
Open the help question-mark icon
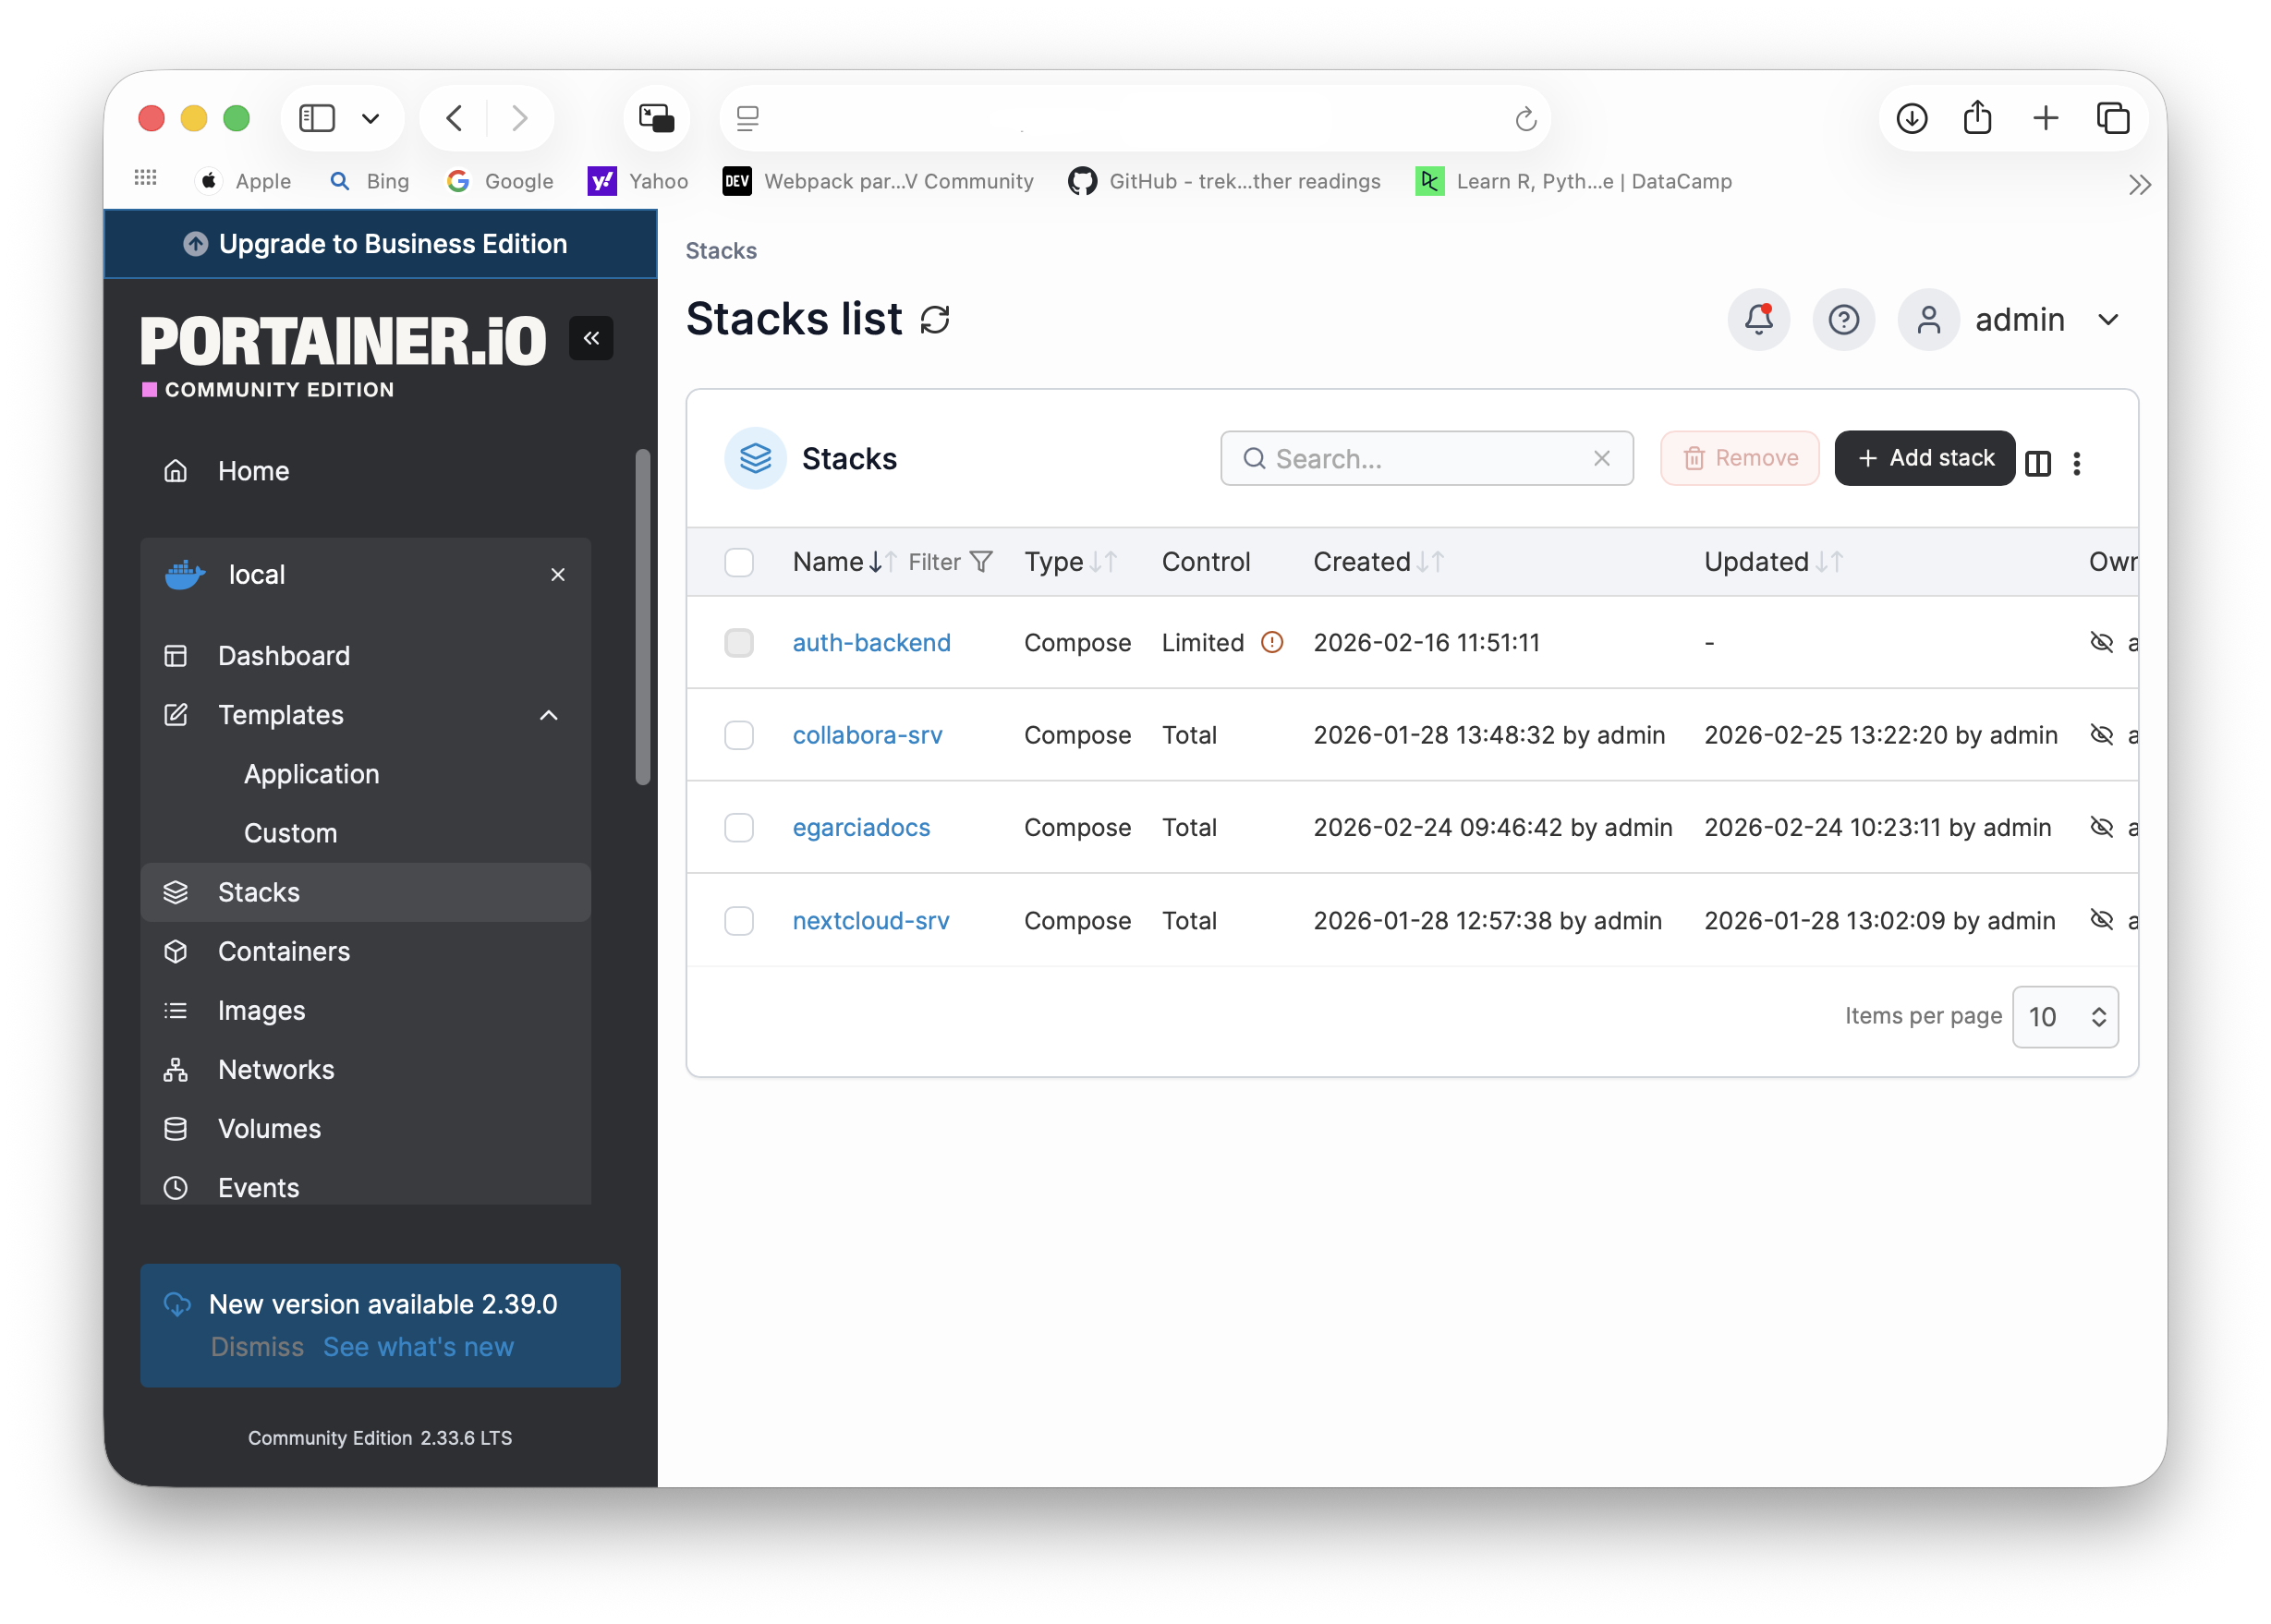tap(1843, 320)
